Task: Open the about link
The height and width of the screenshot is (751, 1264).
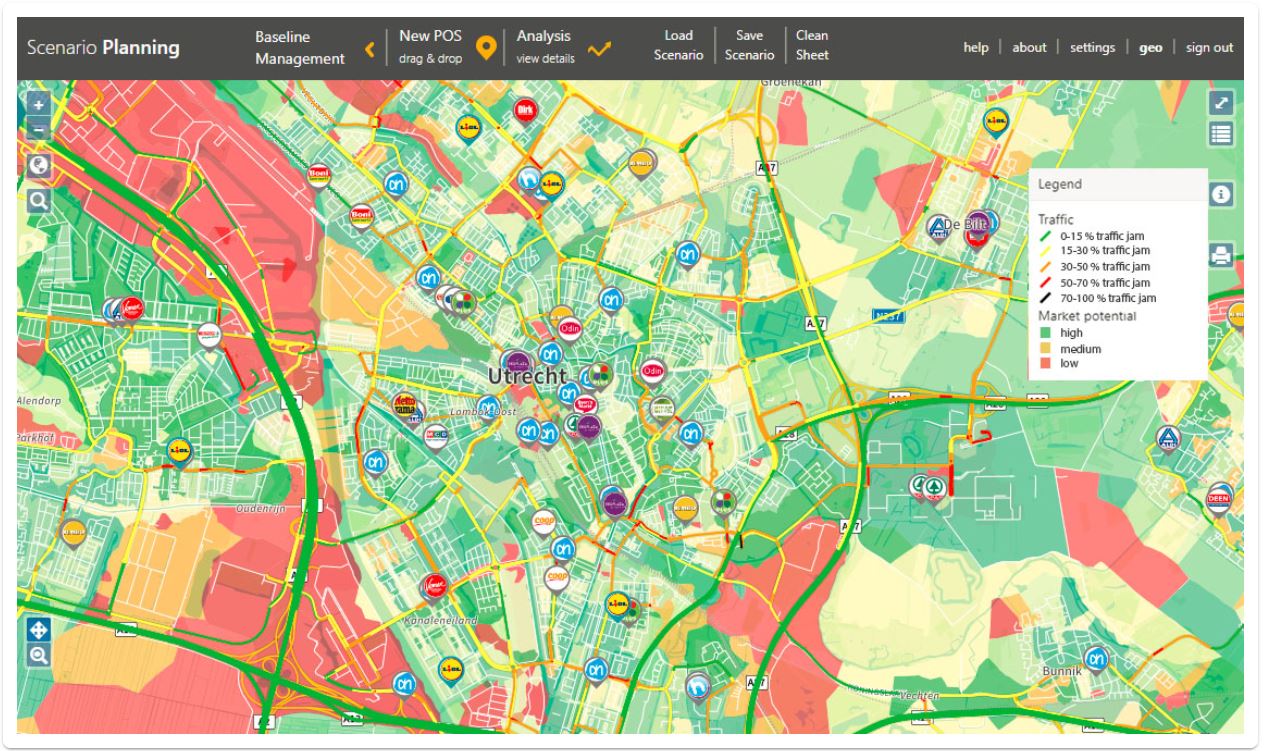Action: point(1029,47)
